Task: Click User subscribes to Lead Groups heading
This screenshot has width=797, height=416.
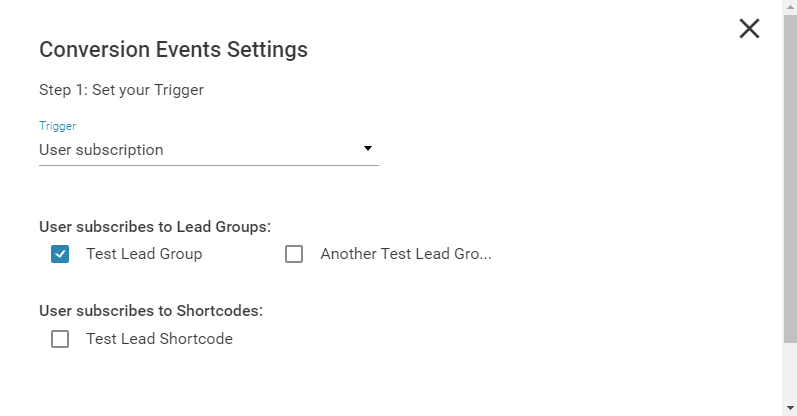Action: (155, 227)
